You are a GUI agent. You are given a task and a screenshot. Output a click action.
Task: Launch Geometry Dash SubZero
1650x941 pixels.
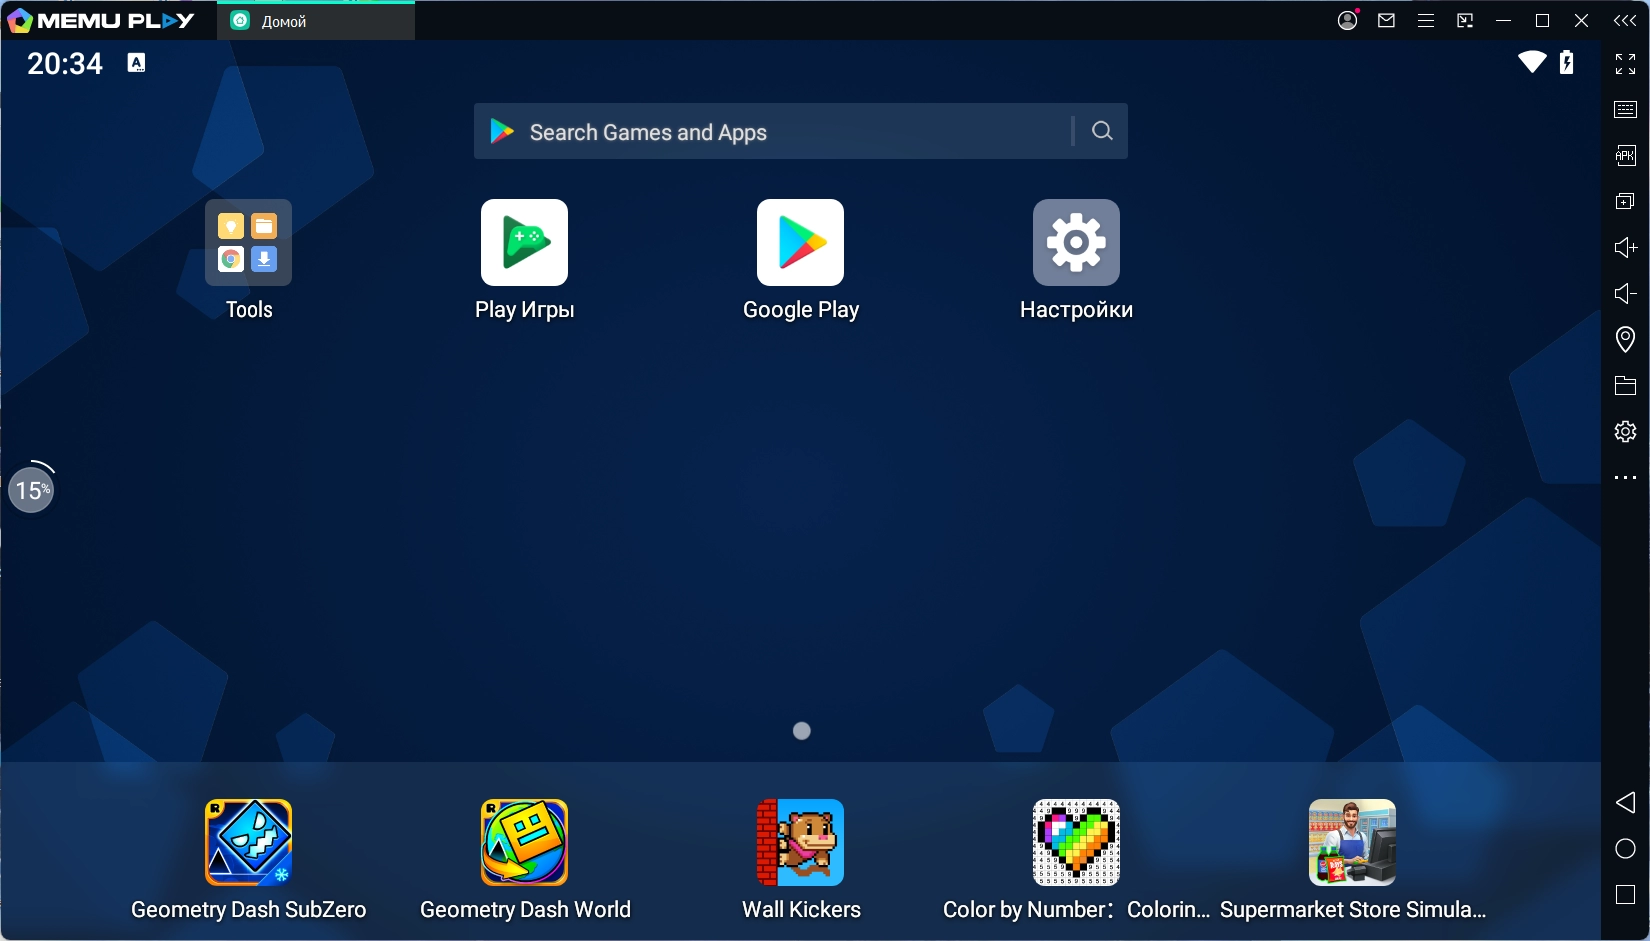point(248,842)
